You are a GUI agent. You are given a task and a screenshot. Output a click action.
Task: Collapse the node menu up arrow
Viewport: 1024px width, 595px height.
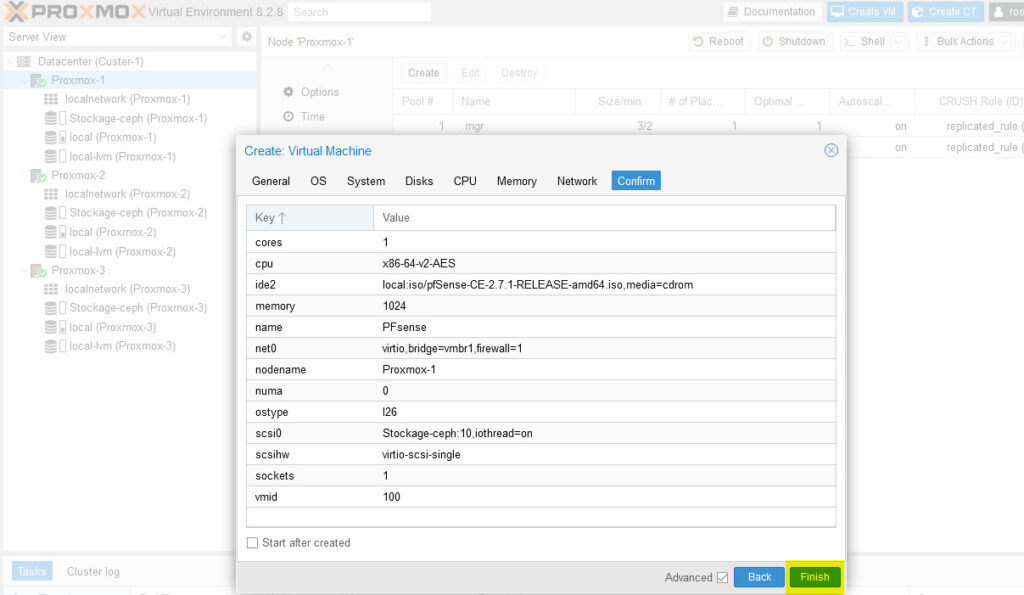tap(327, 68)
